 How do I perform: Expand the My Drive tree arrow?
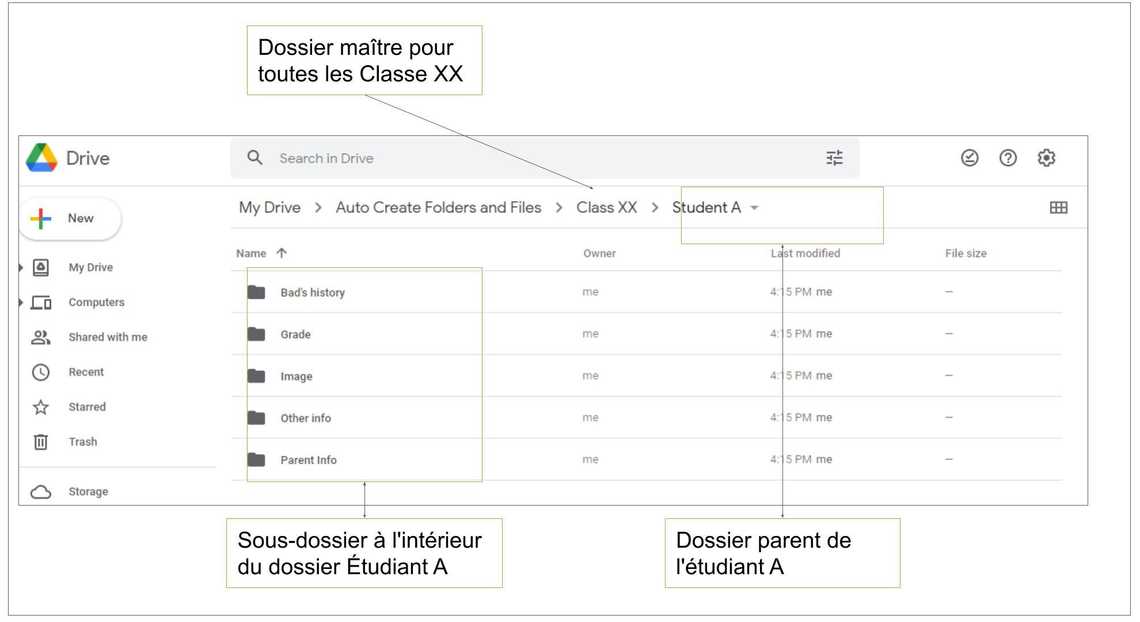(22, 268)
